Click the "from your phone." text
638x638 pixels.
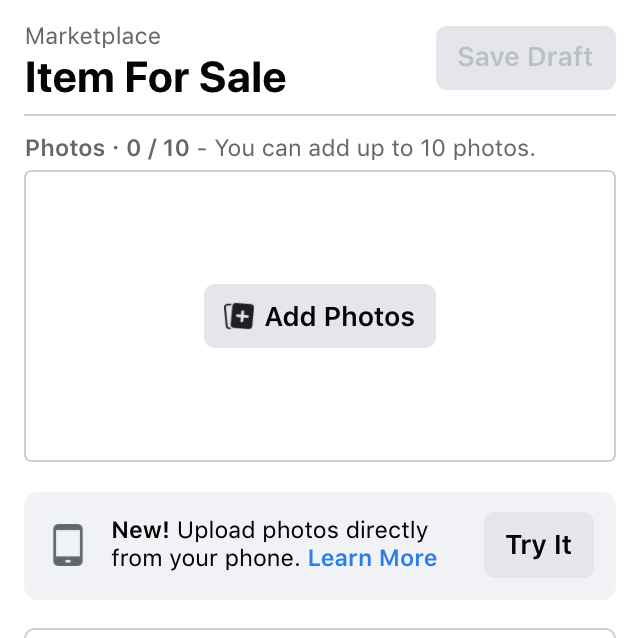tap(206, 558)
